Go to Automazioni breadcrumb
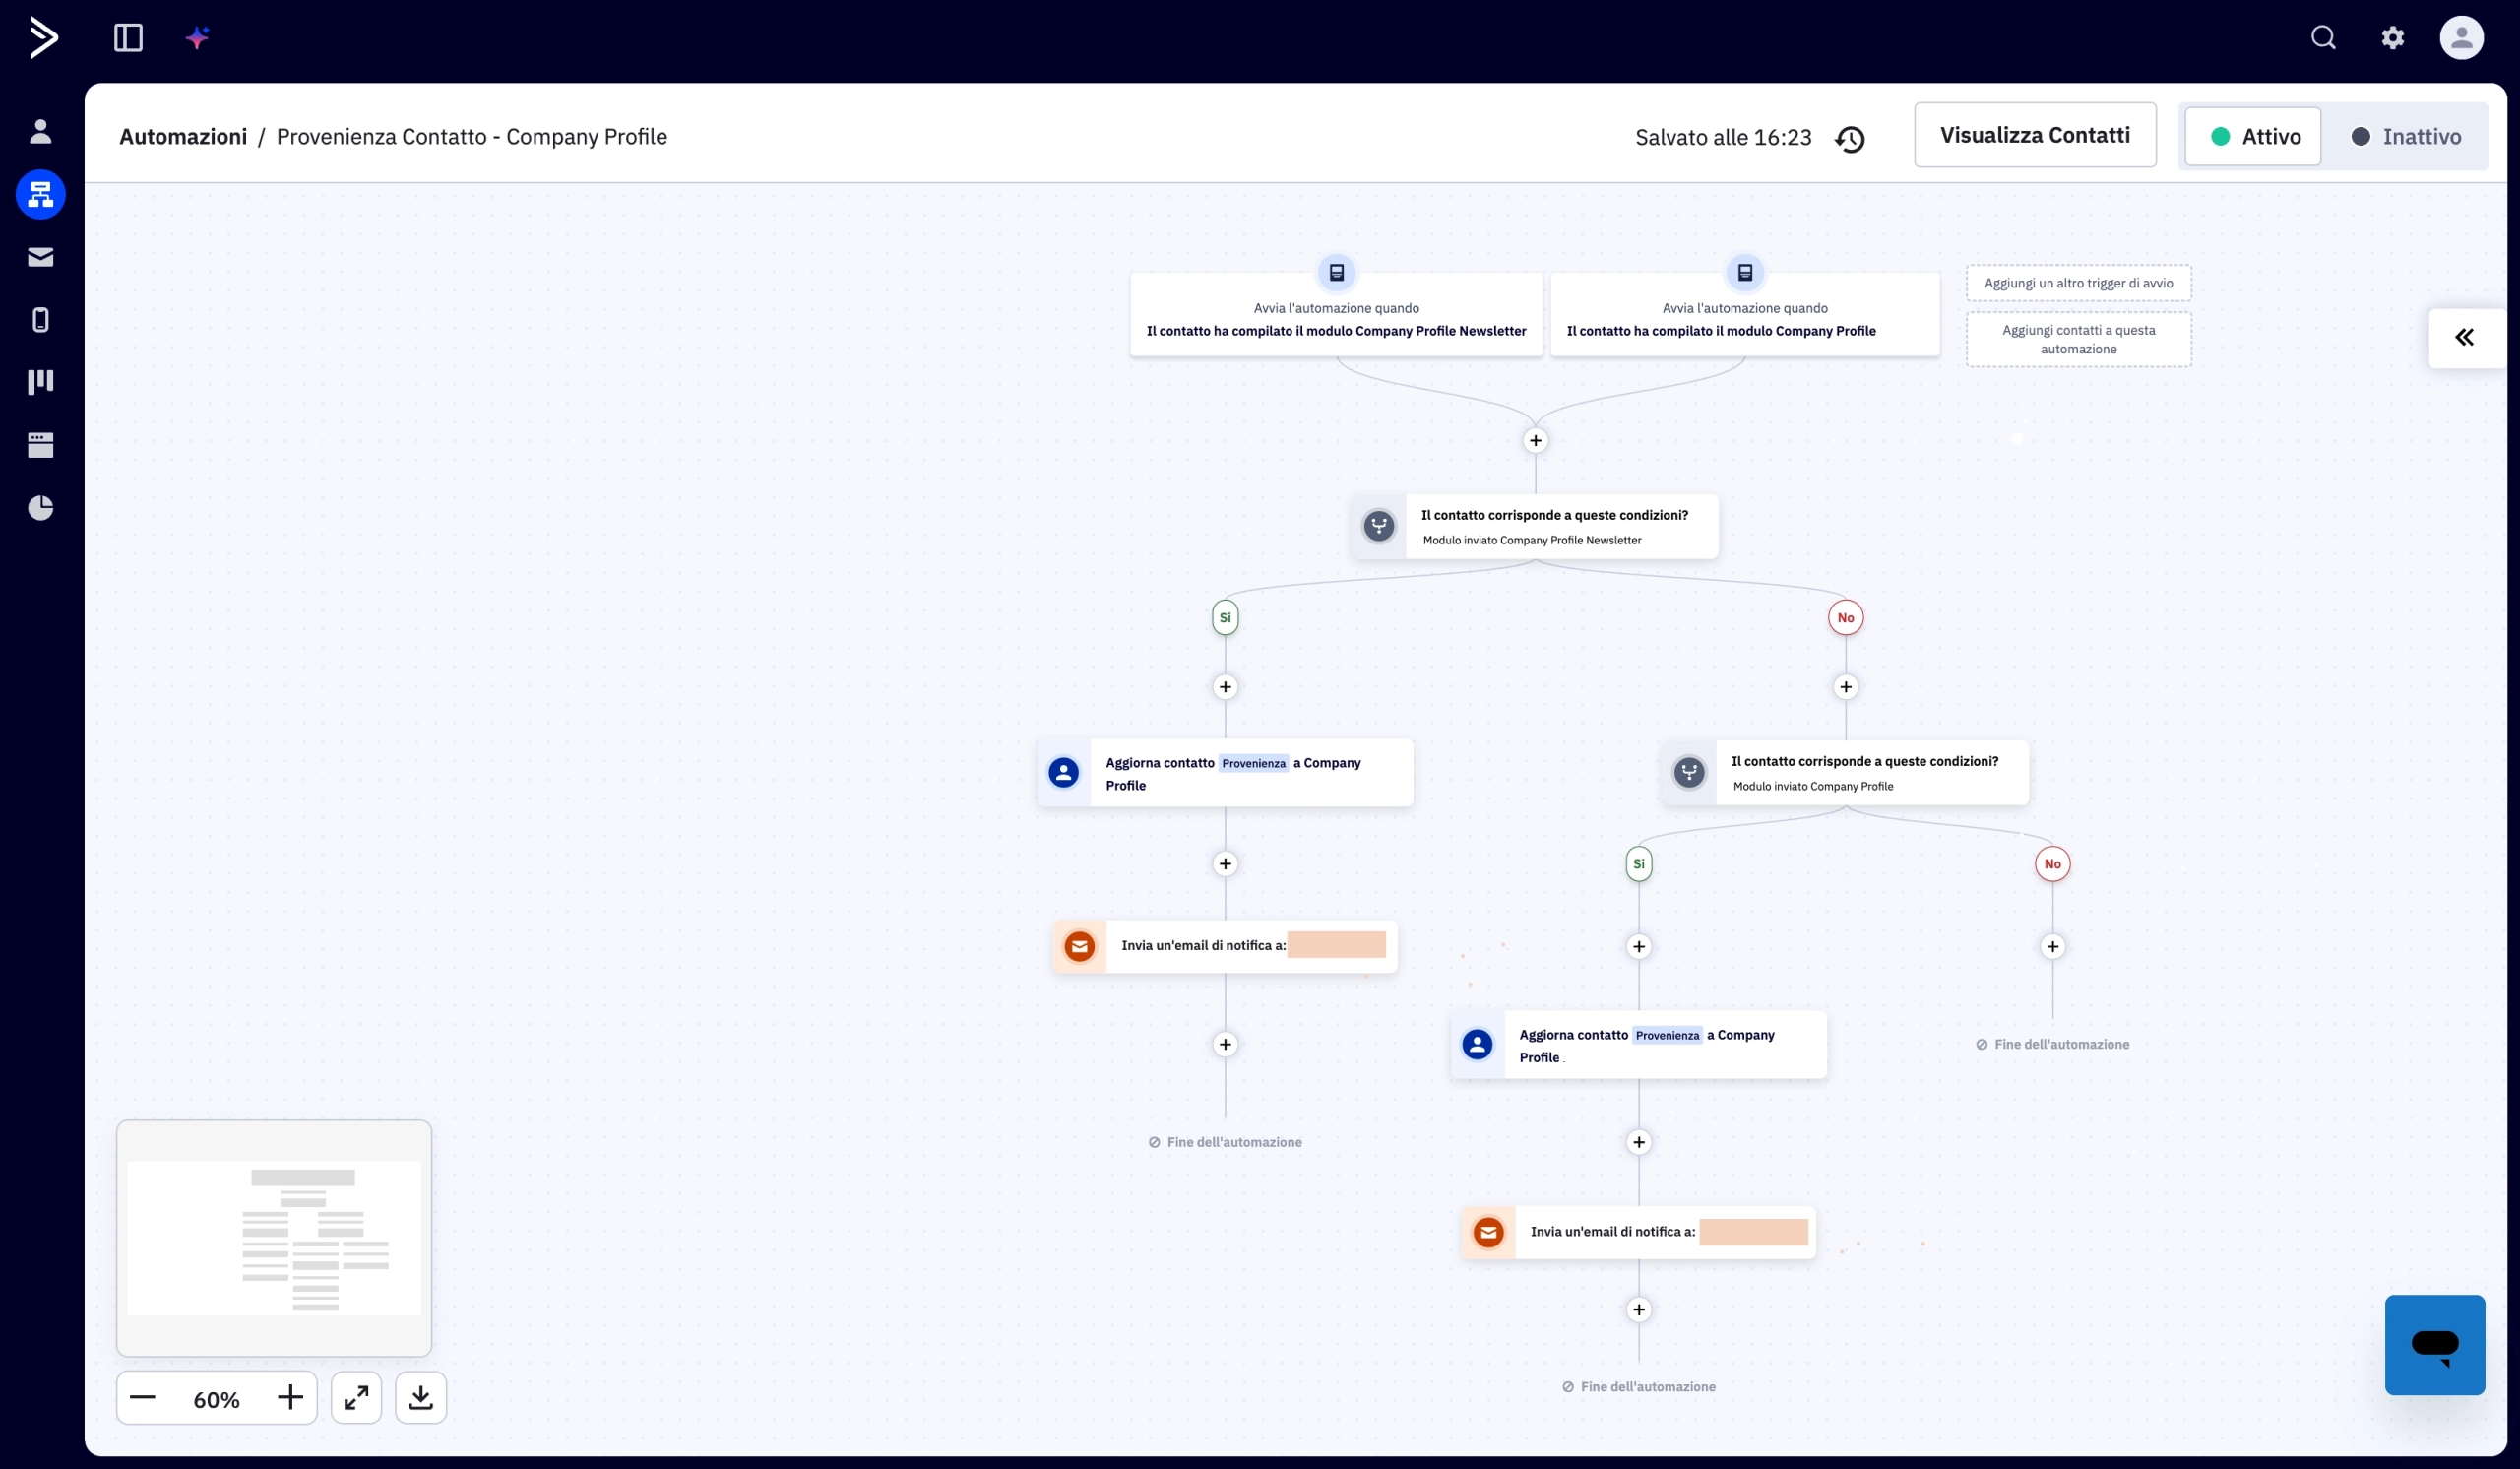The image size is (2520, 1469). [x=183, y=136]
